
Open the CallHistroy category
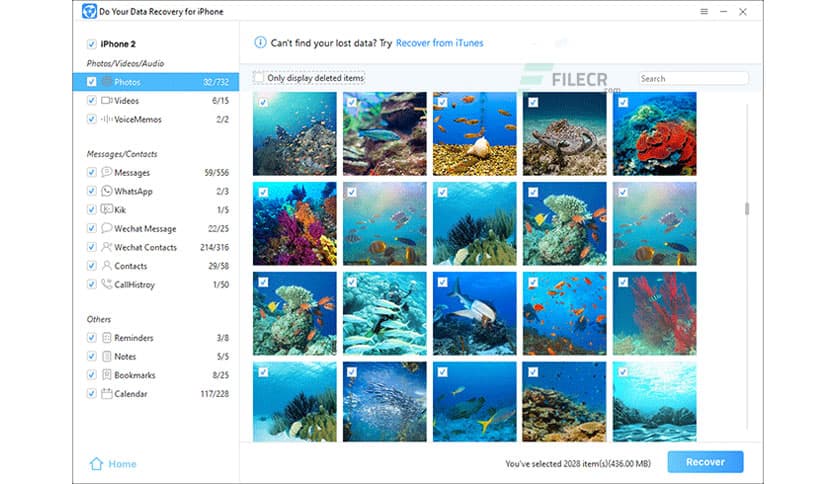click(134, 284)
